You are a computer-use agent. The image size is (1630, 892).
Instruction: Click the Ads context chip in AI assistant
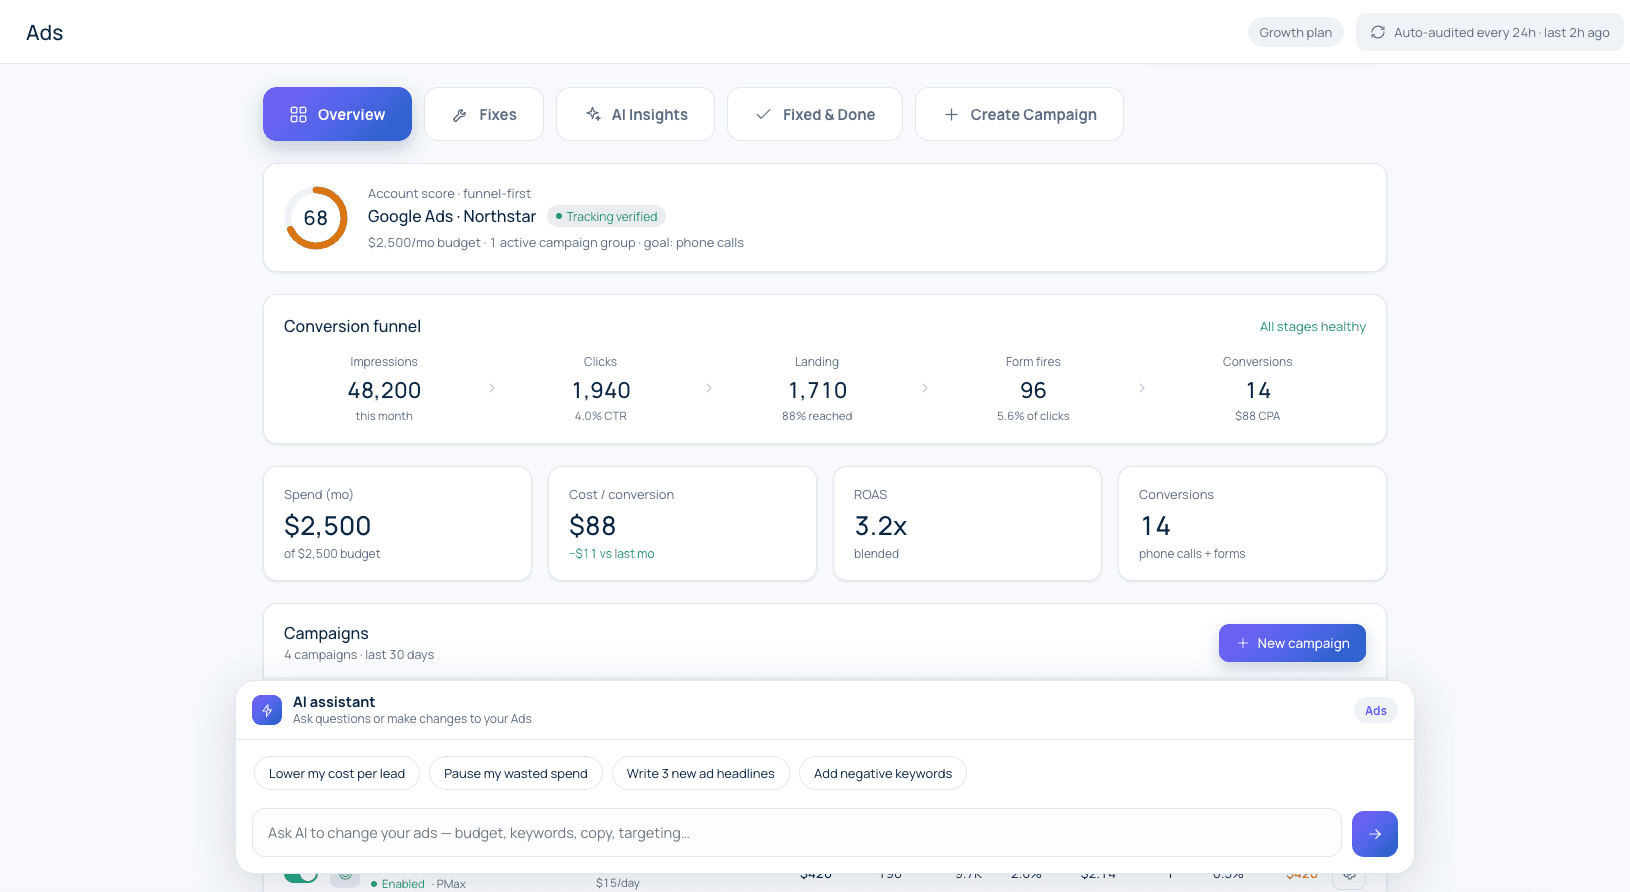pyautogui.click(x=1376, y=710)
